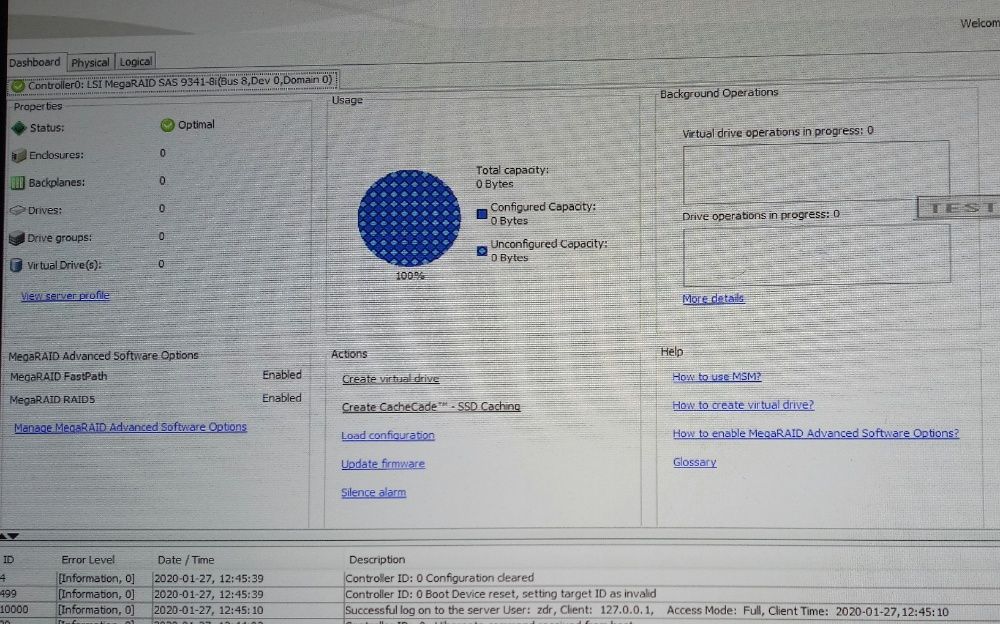Viewport: 1000px width, 624px height.
Task: Click the ID 10000 log cell
Action: pos(14,610)
